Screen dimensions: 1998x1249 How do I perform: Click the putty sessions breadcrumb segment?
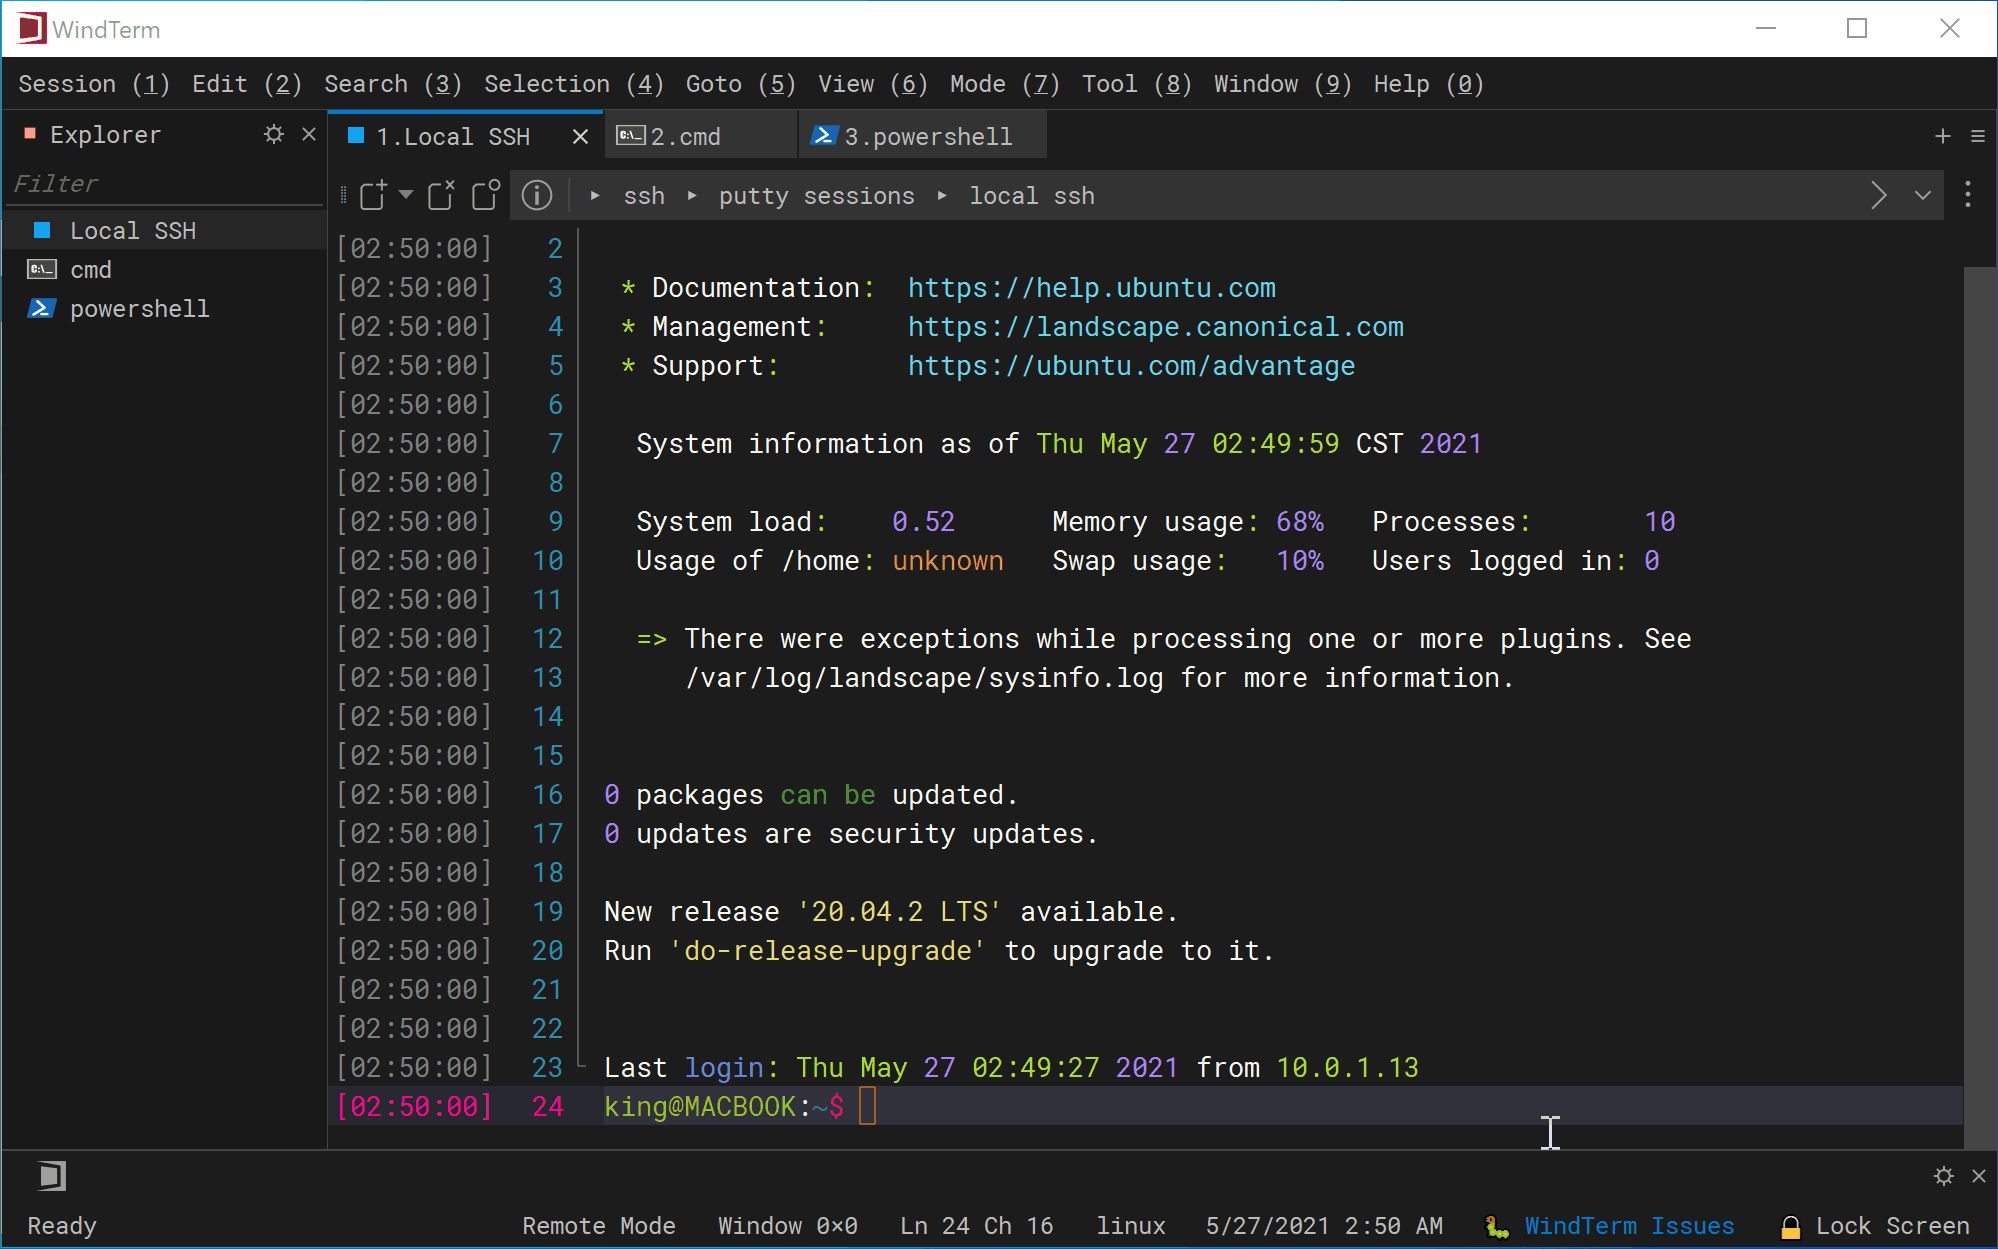817,196
